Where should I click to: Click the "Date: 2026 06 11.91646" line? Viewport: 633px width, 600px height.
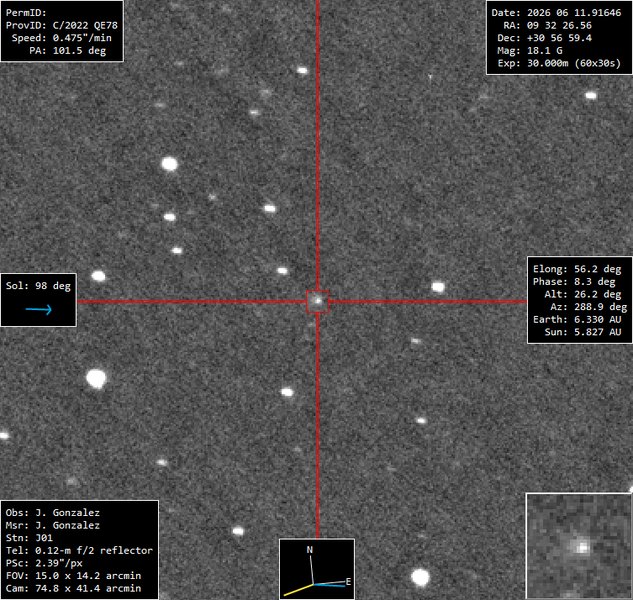pyautogui.click(x=556, y=13)
